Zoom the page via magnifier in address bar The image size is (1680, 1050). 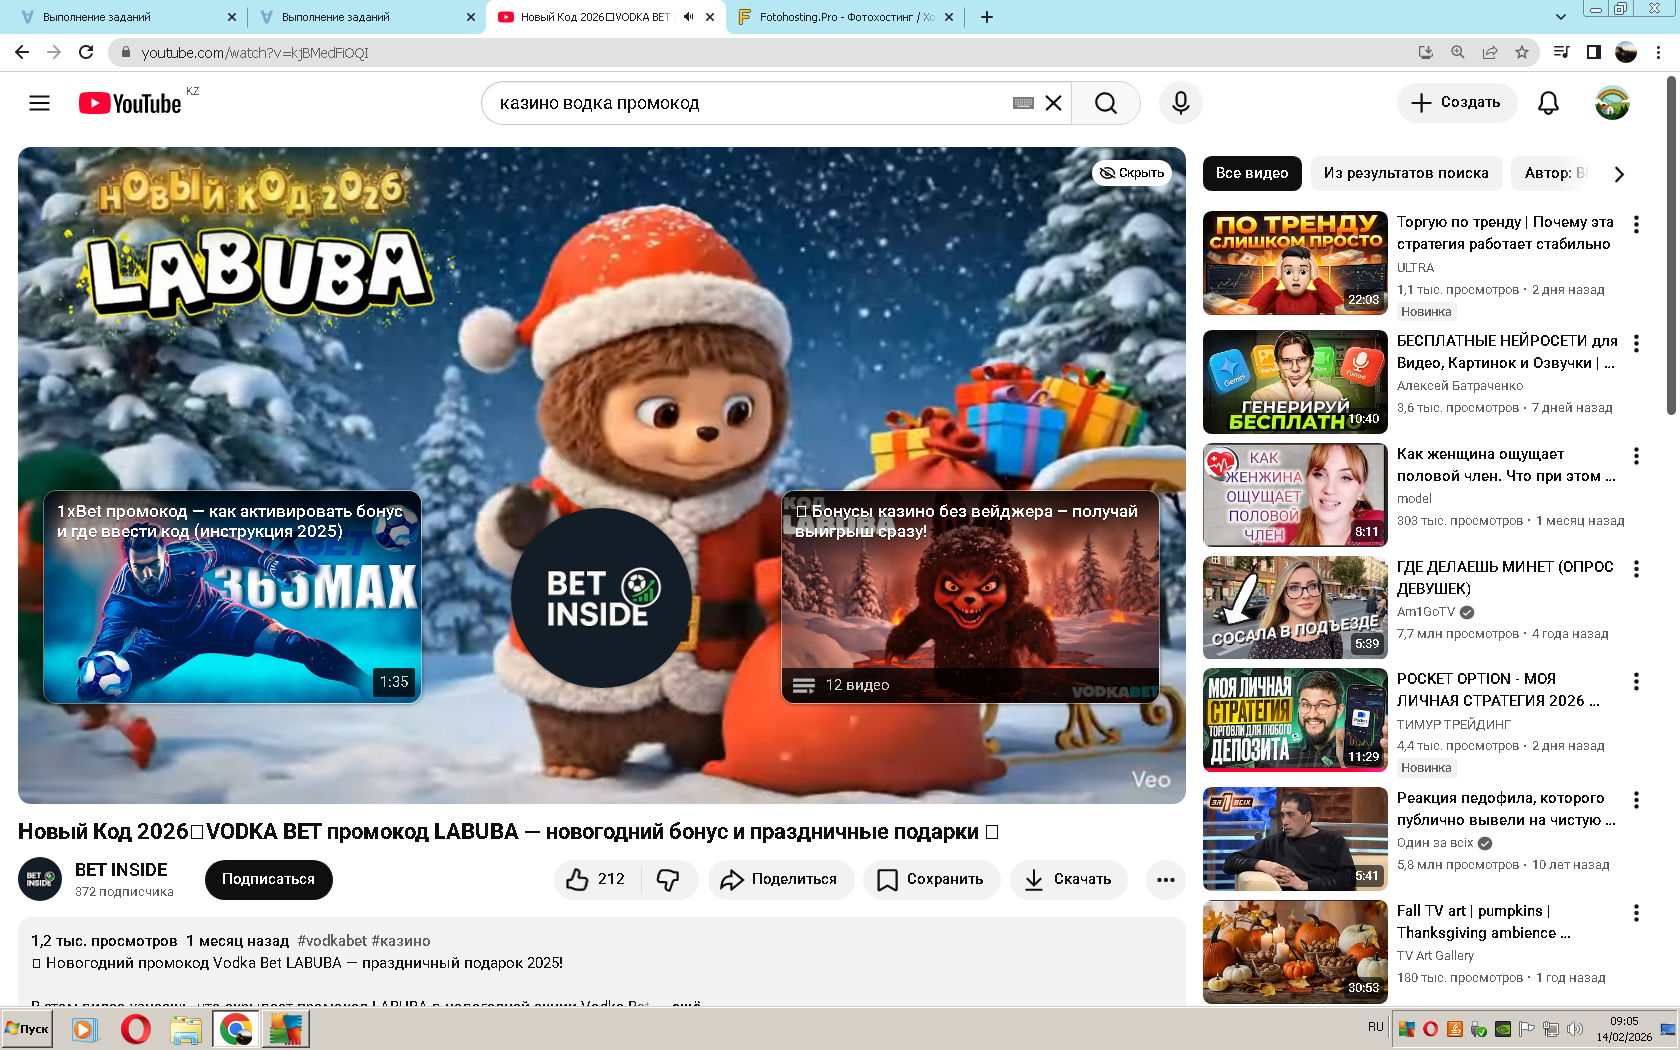tap(1458, 52)
